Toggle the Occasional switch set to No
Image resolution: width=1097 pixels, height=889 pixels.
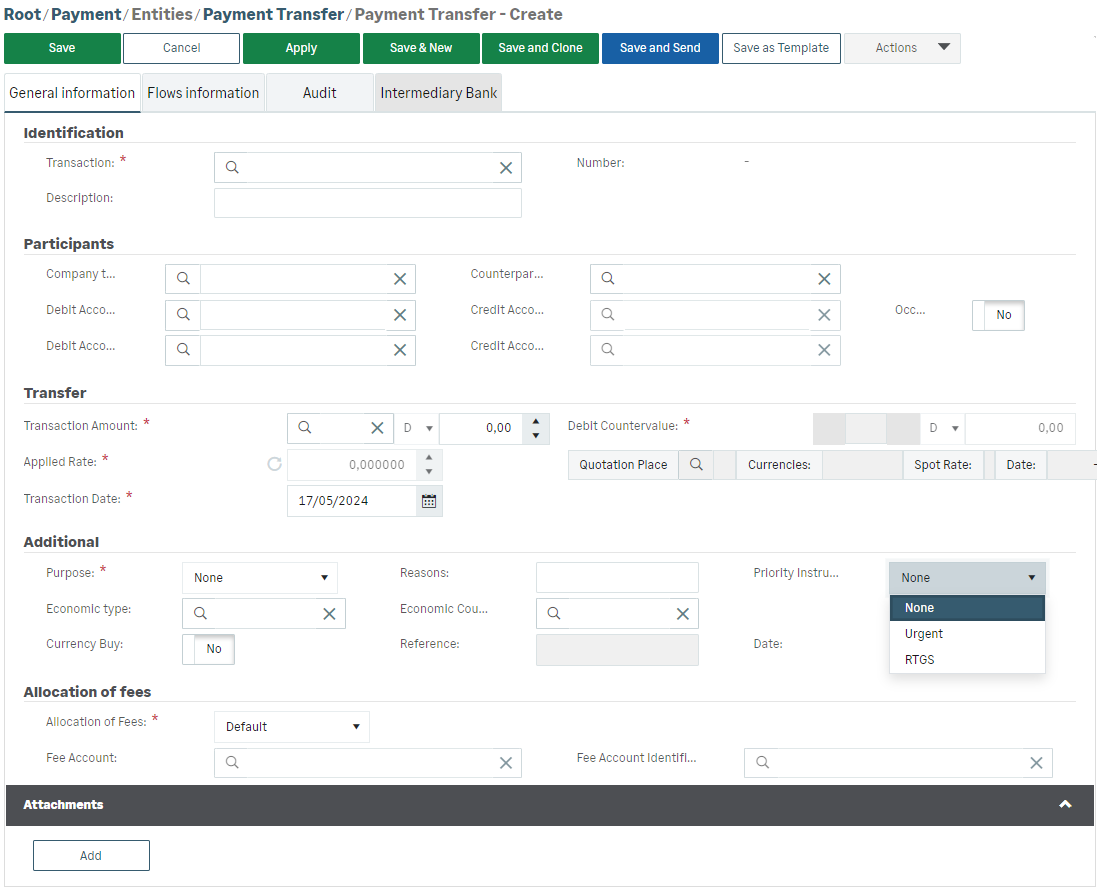[x=998, y=315]
